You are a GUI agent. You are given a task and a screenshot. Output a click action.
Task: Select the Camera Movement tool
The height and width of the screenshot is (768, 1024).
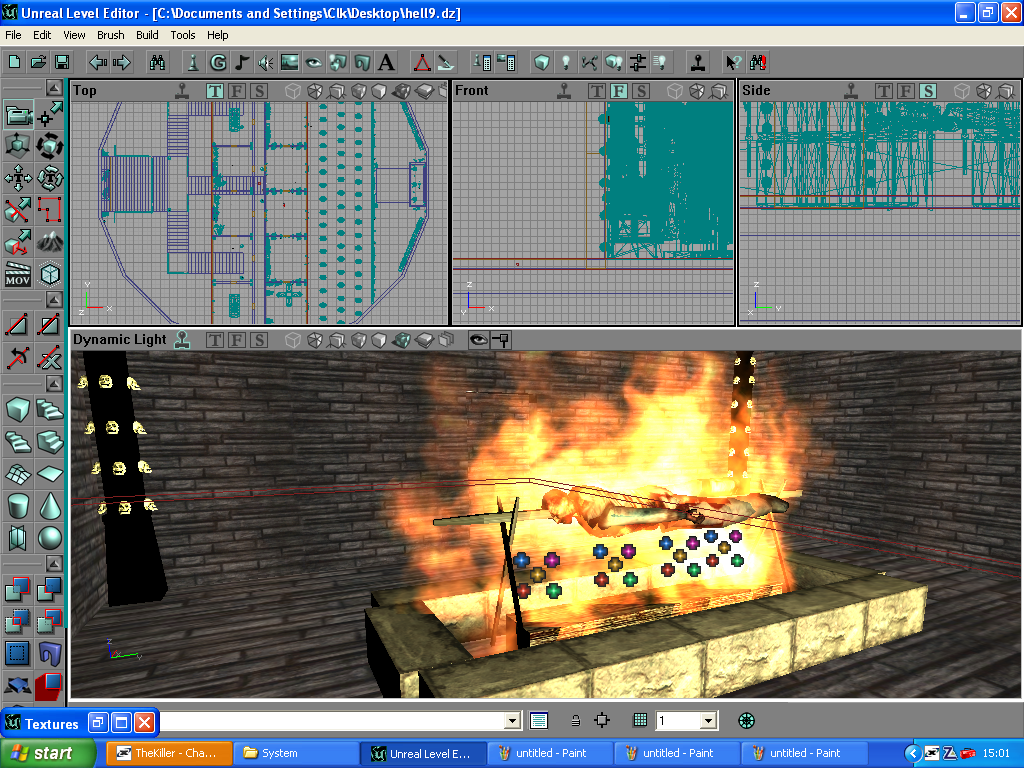(x=18, y=115)
